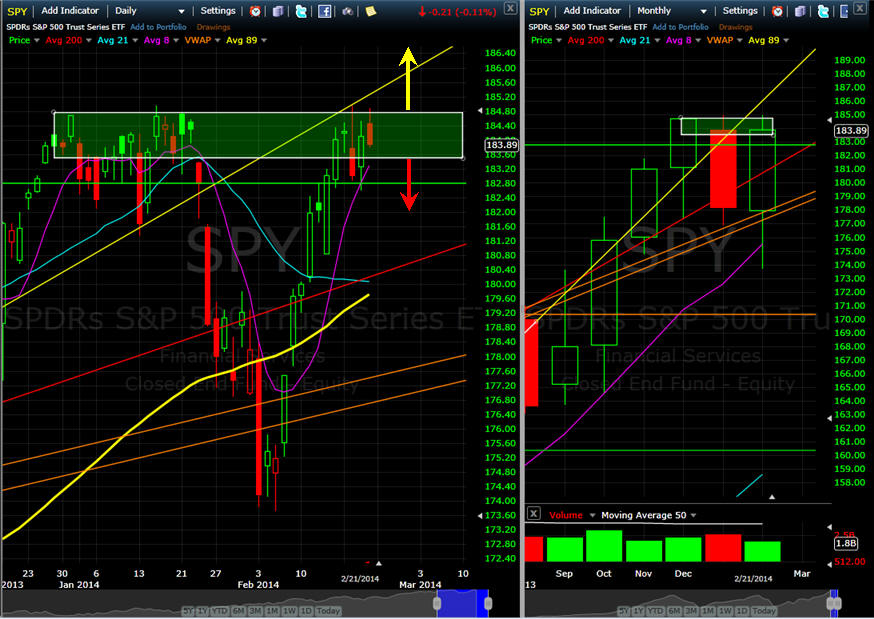This screenshot has width=874, height=619.
Task: Expand Avg 89 options in Daily chart
Action: pos(264,40)
